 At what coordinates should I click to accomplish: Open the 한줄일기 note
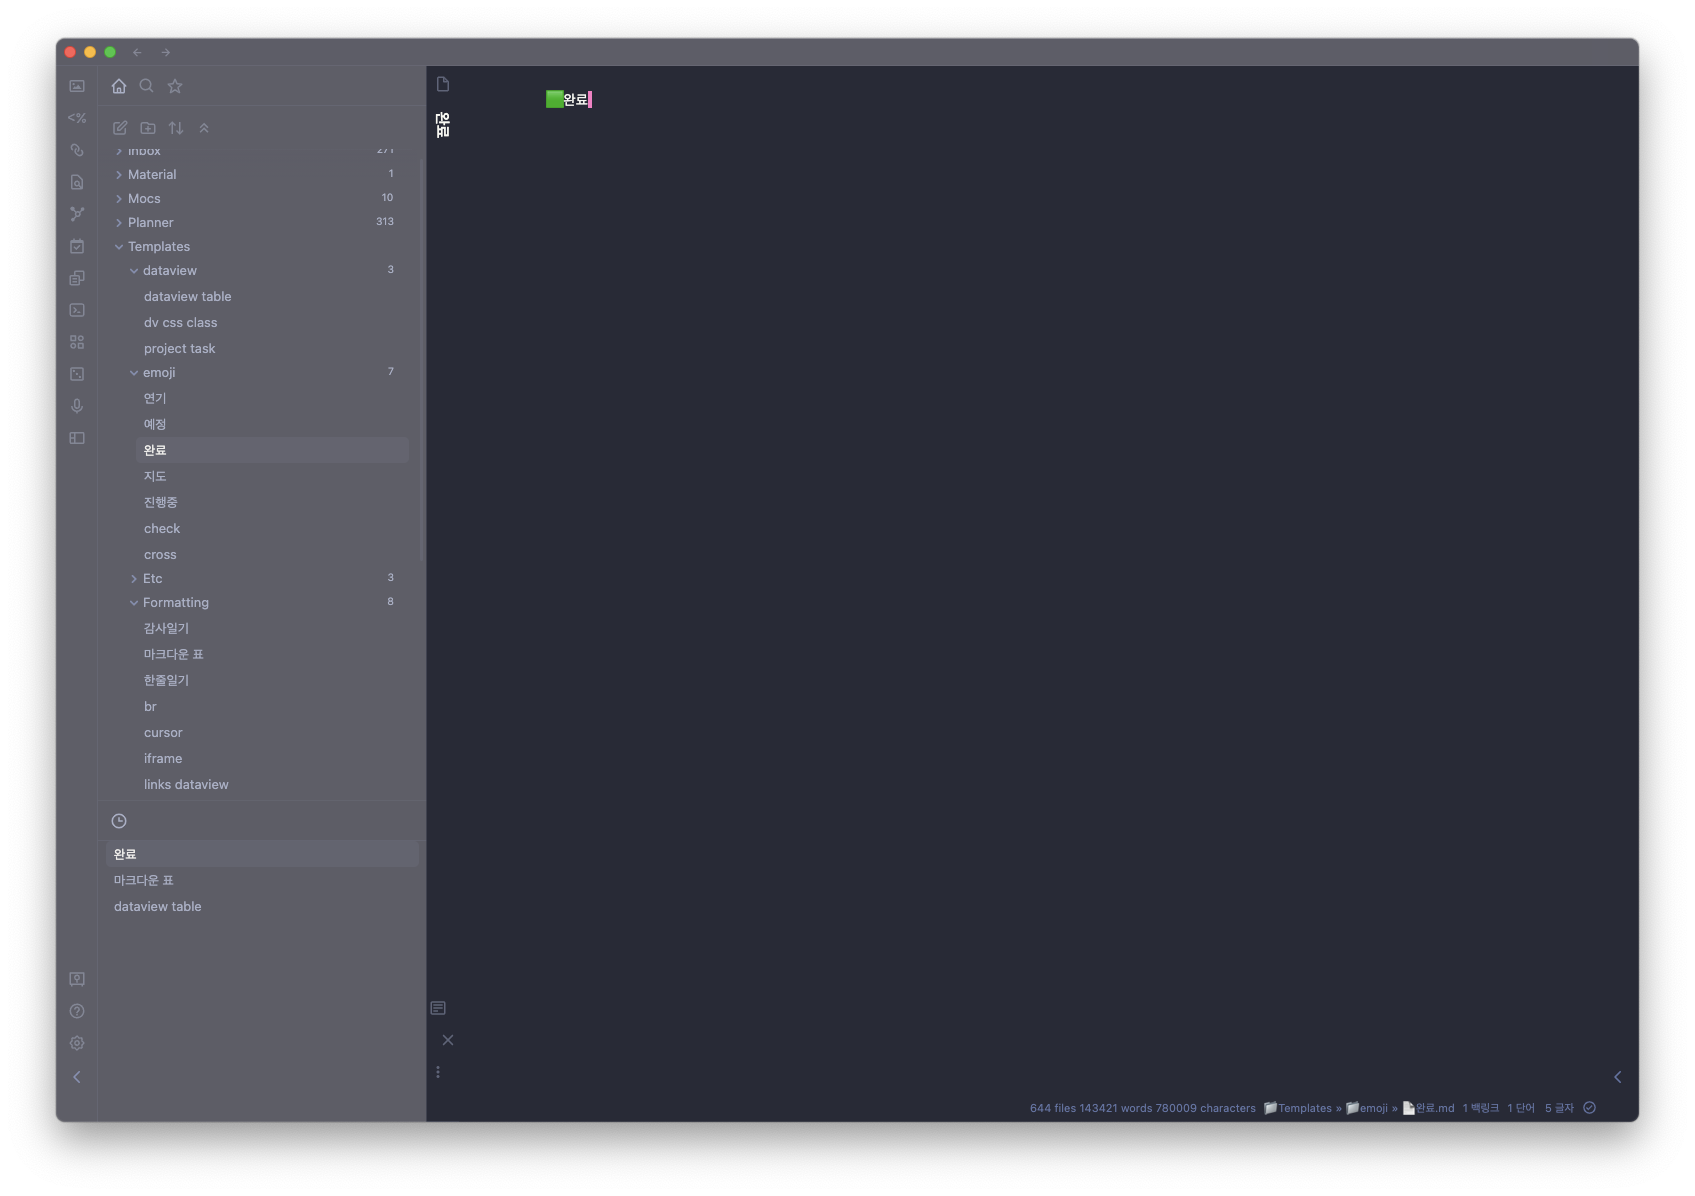pyautogui.click(x=272, y=680)
